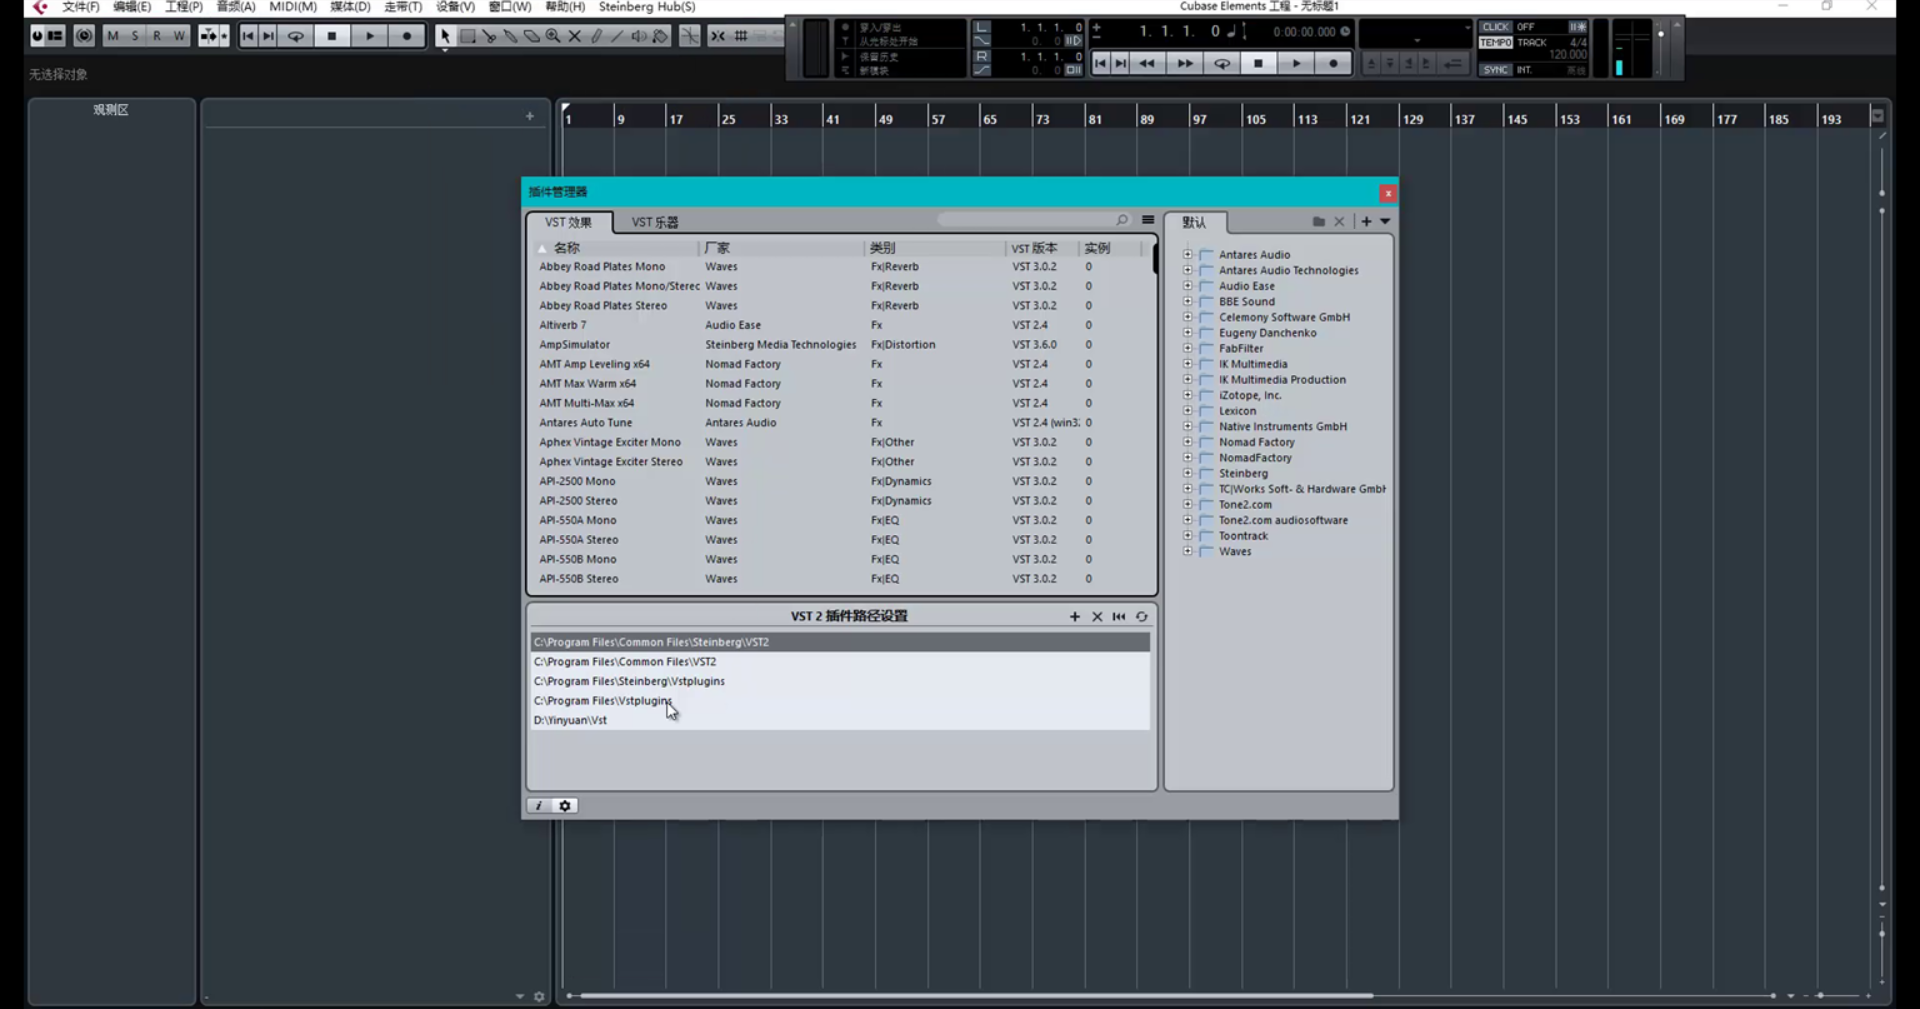Select the Mute X tool
This screenshot has width=1920, height=1009.
pyautogui.click(x=574, y=36)
